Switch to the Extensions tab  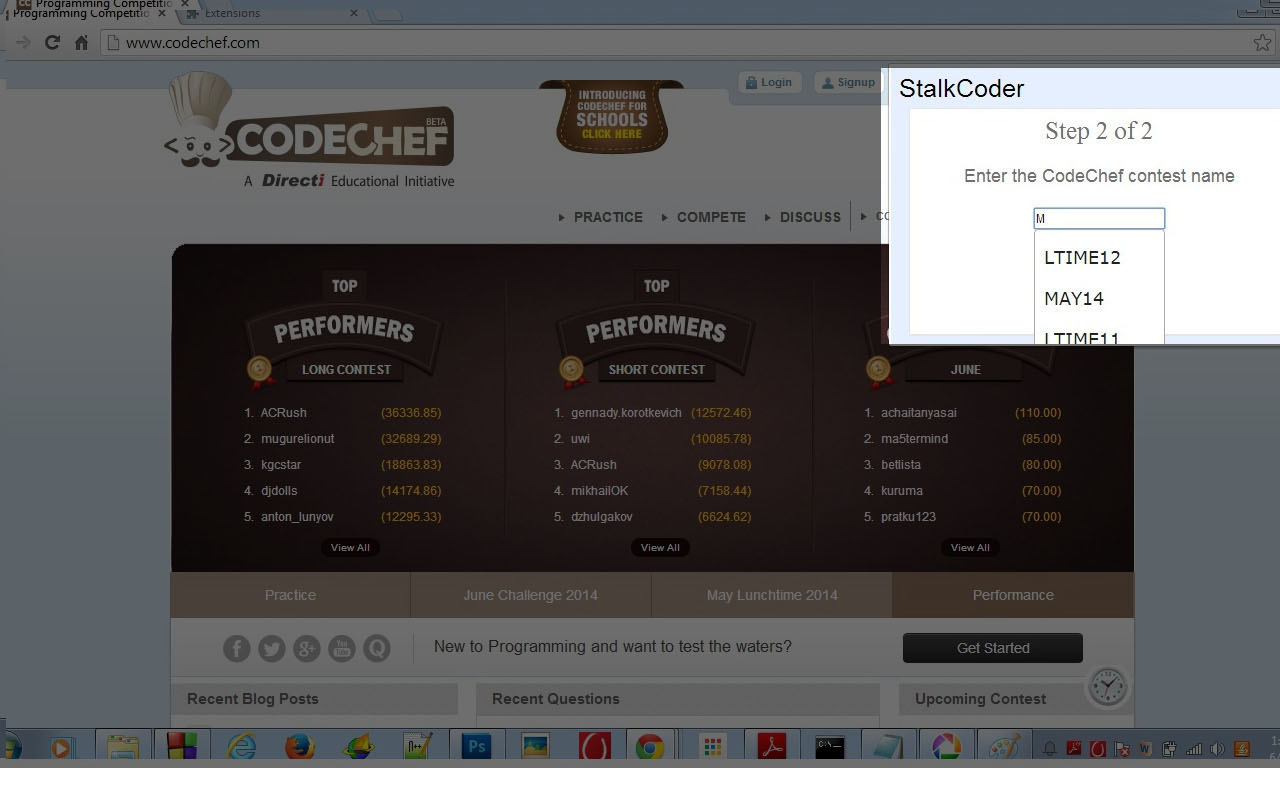pos(268,13)
